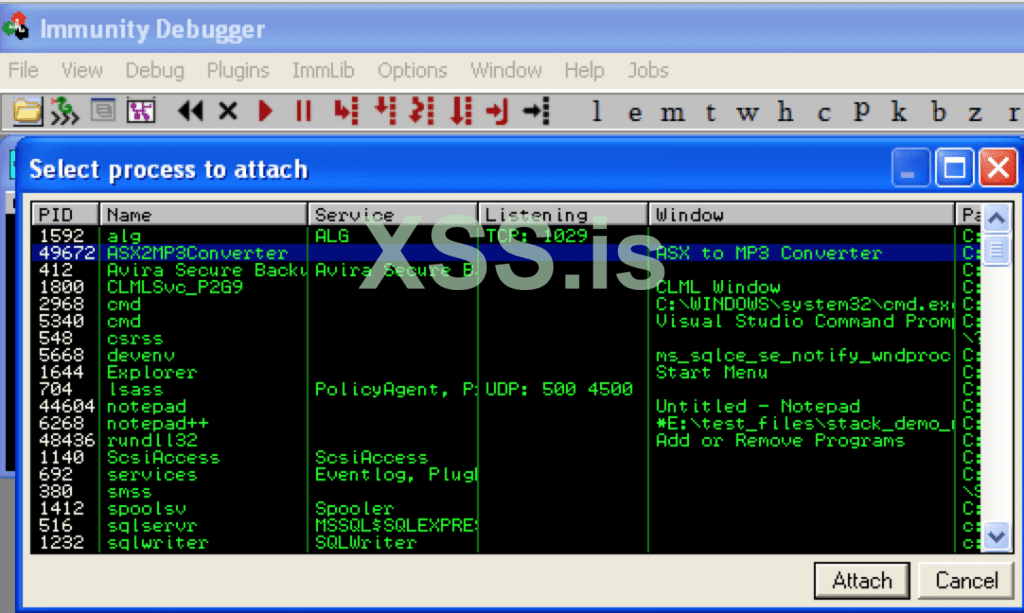This screenshot has width=1024, height=613.
Task: Select the rundll32 process row
Action: pos(506,439)
